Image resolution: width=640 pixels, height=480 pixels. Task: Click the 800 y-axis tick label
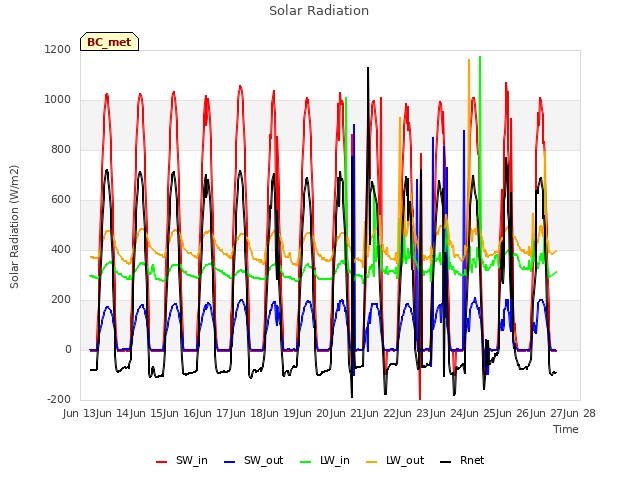click(x=61, y=149)
